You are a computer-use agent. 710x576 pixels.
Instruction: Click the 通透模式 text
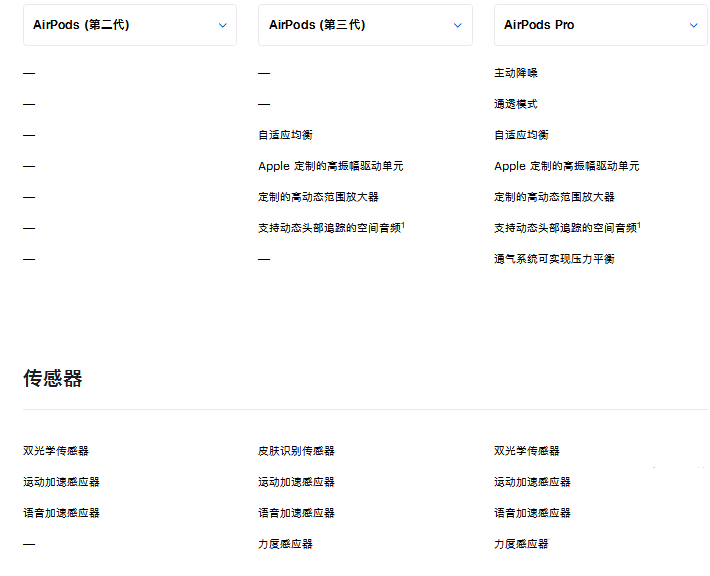(516, 104)
